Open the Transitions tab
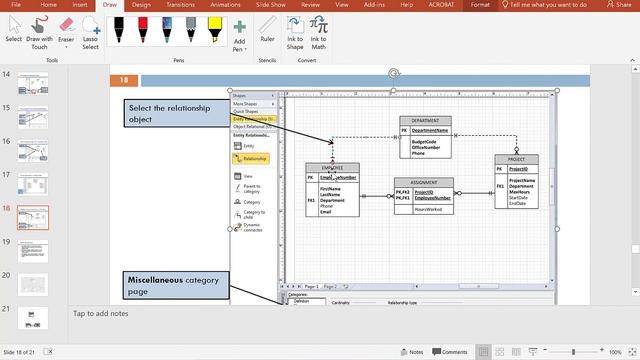The height and width of the screenshot is (360, 640). (180, 4)
